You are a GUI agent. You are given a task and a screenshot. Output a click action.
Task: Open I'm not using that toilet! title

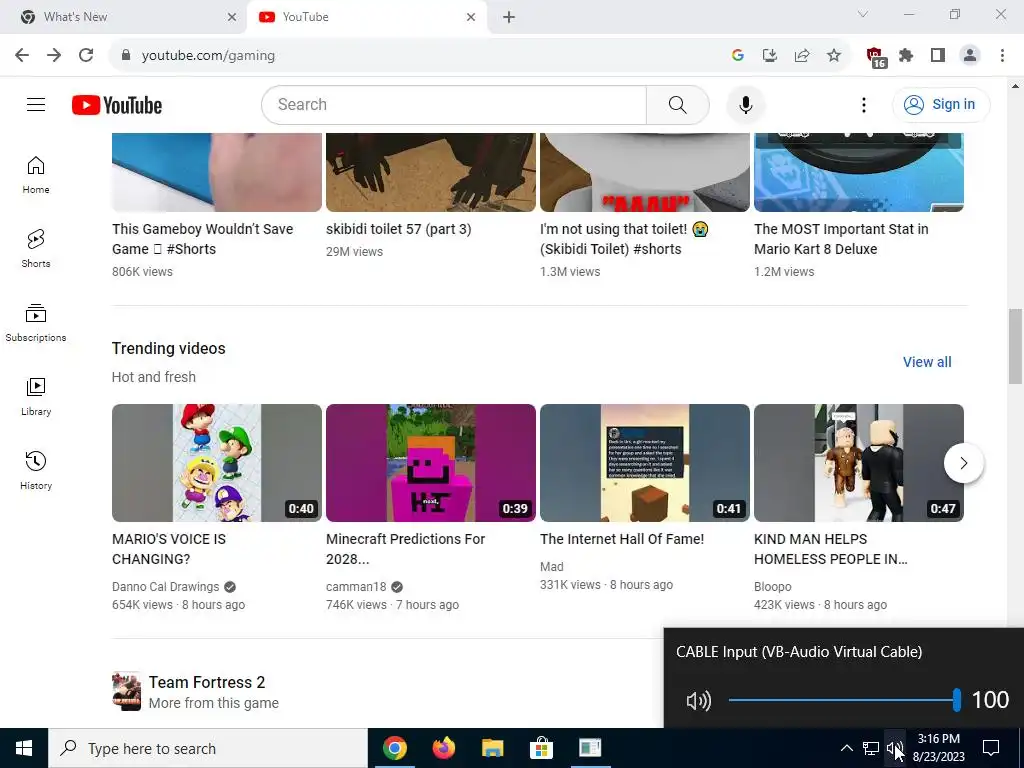624,239
